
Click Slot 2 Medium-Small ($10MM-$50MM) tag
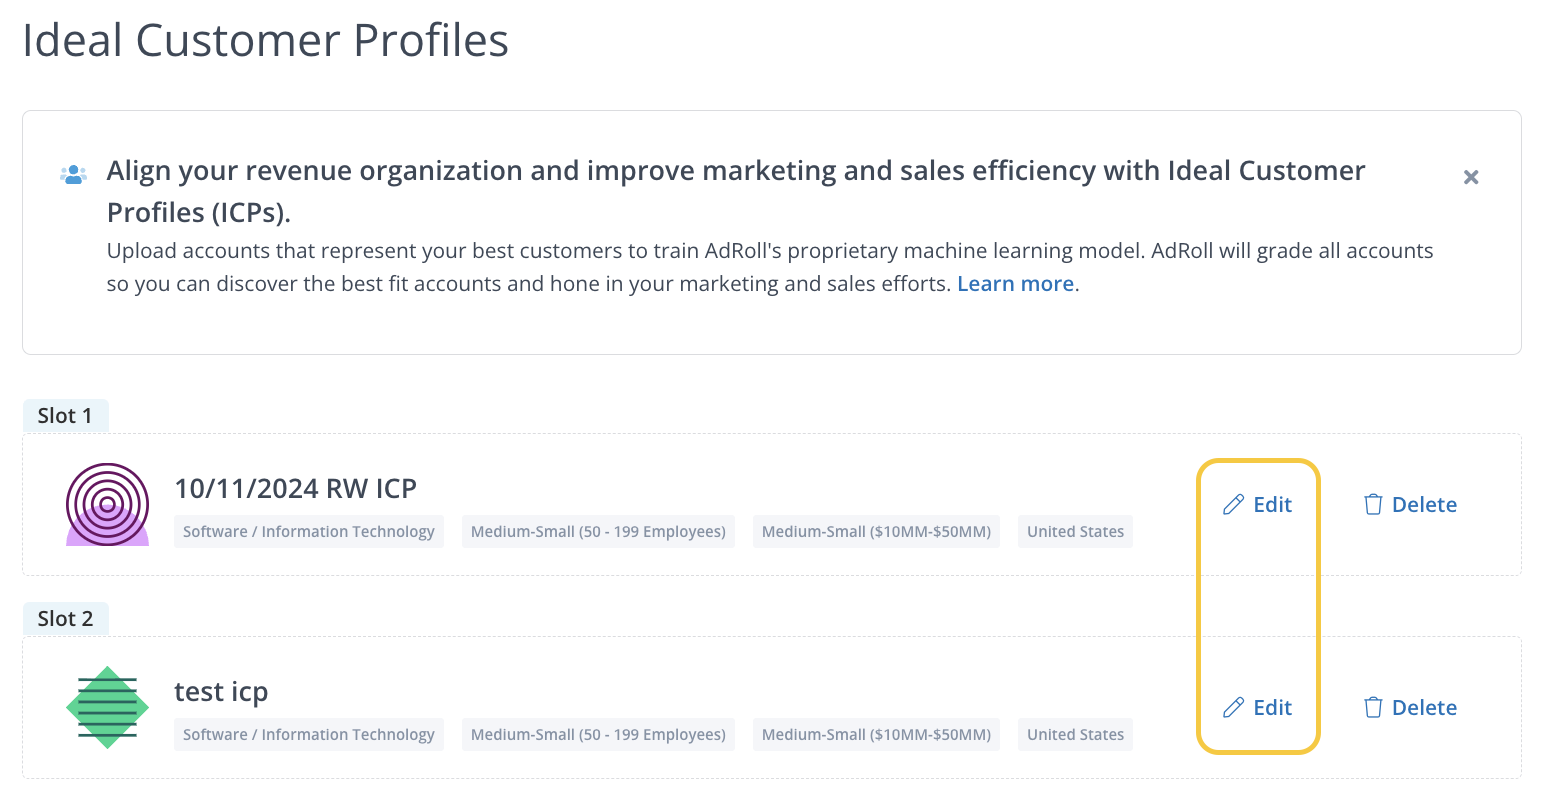876,735
